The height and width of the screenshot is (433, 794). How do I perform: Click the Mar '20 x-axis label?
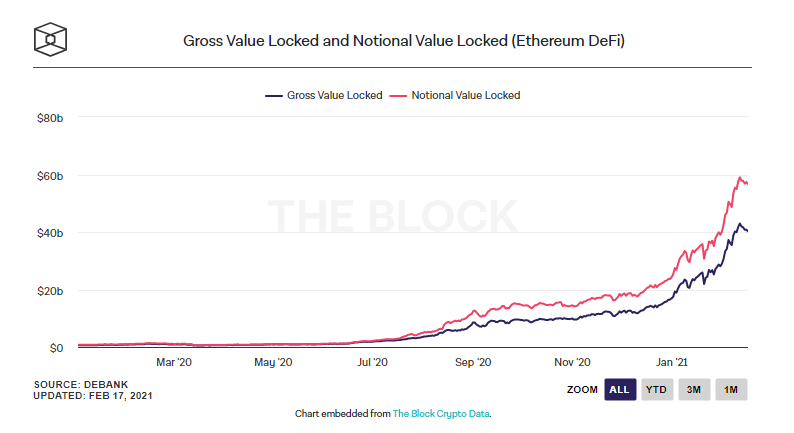(173, 362)
